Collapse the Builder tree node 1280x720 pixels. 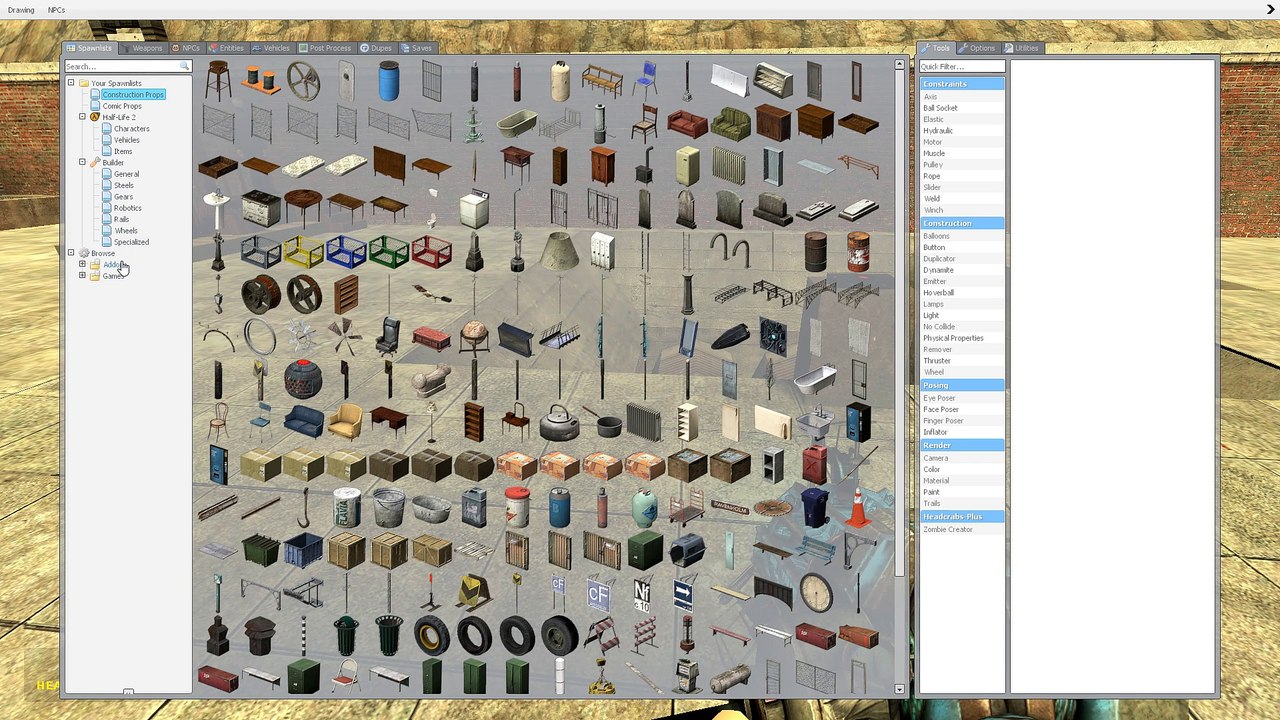click(x=82, y=162)
